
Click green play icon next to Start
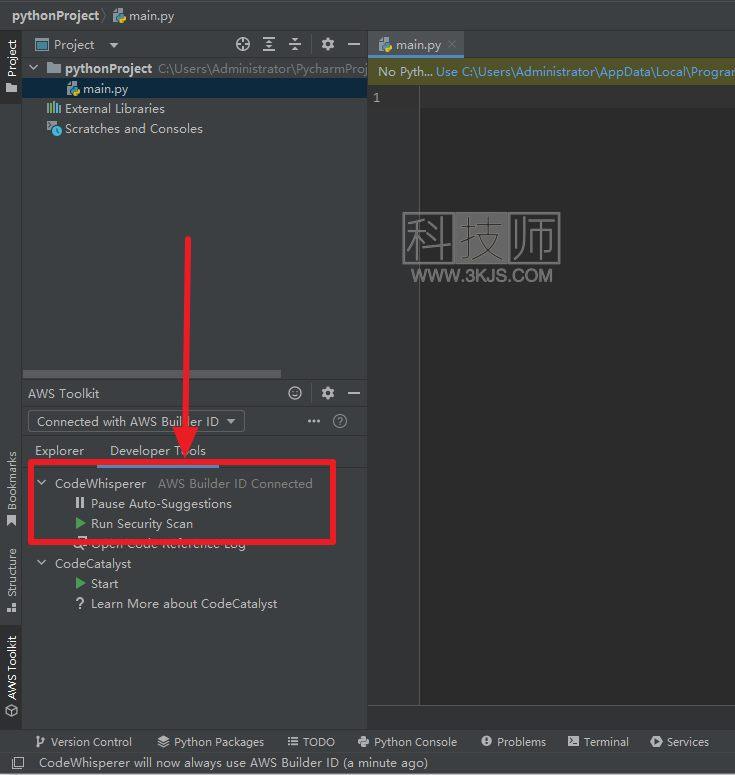pos(80,583)
